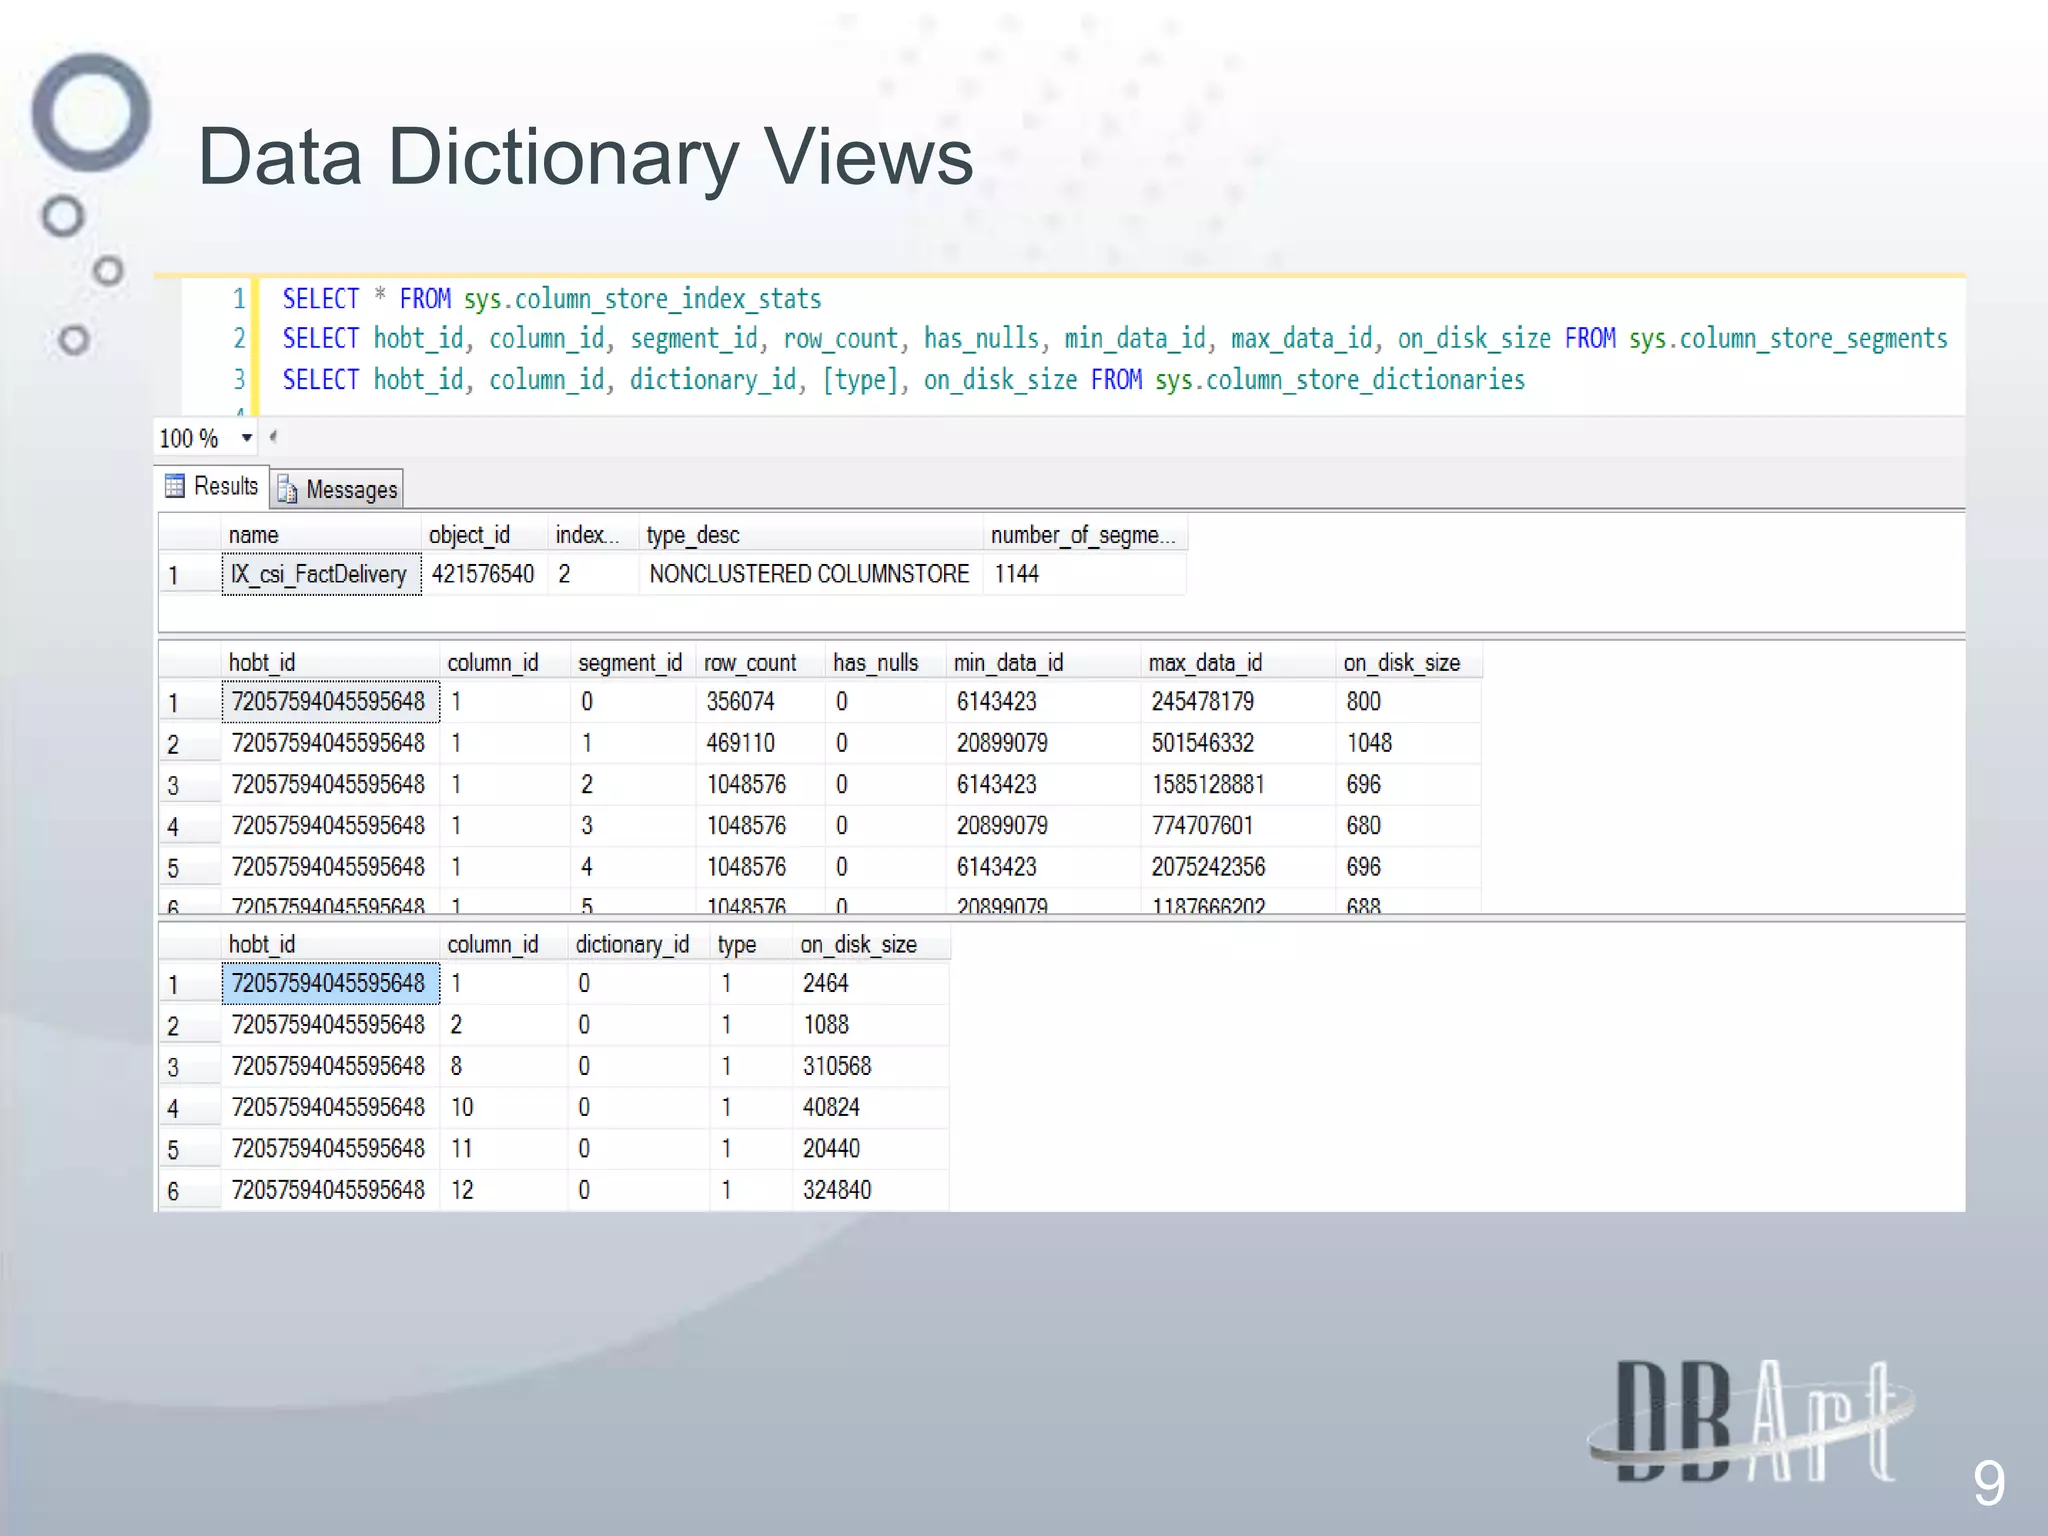
Task: Select dictionary on_disk_size cell 310568
Action: click(870, 1066)
